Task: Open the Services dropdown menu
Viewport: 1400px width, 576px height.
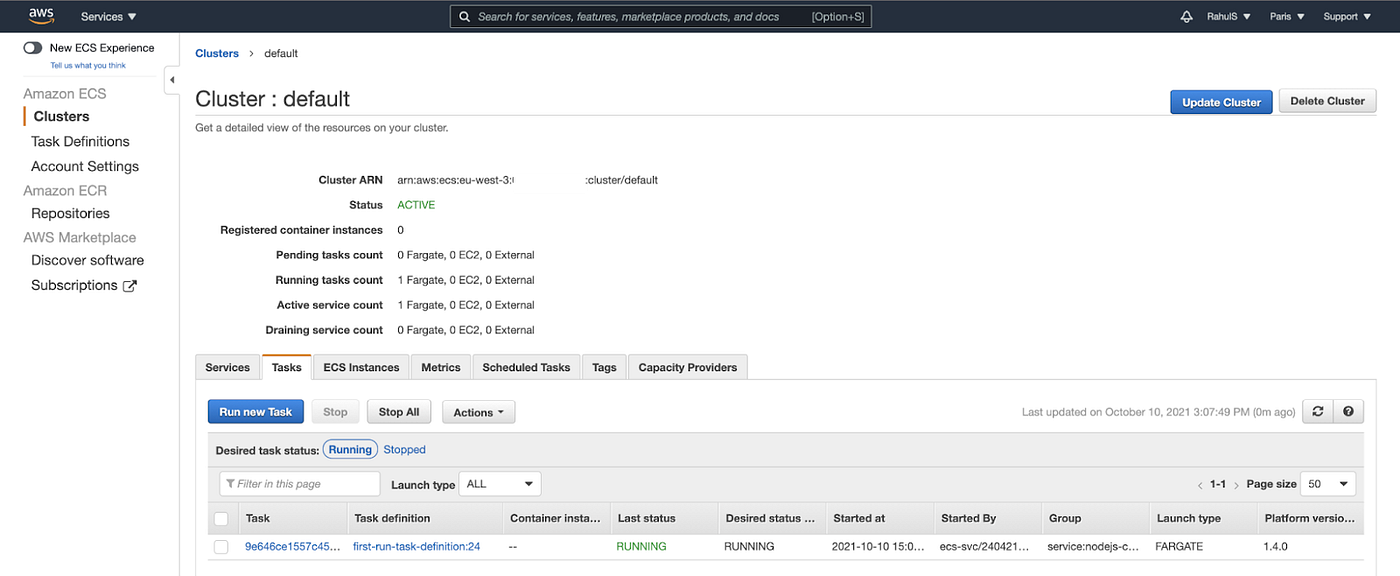Action: point(109,17)
